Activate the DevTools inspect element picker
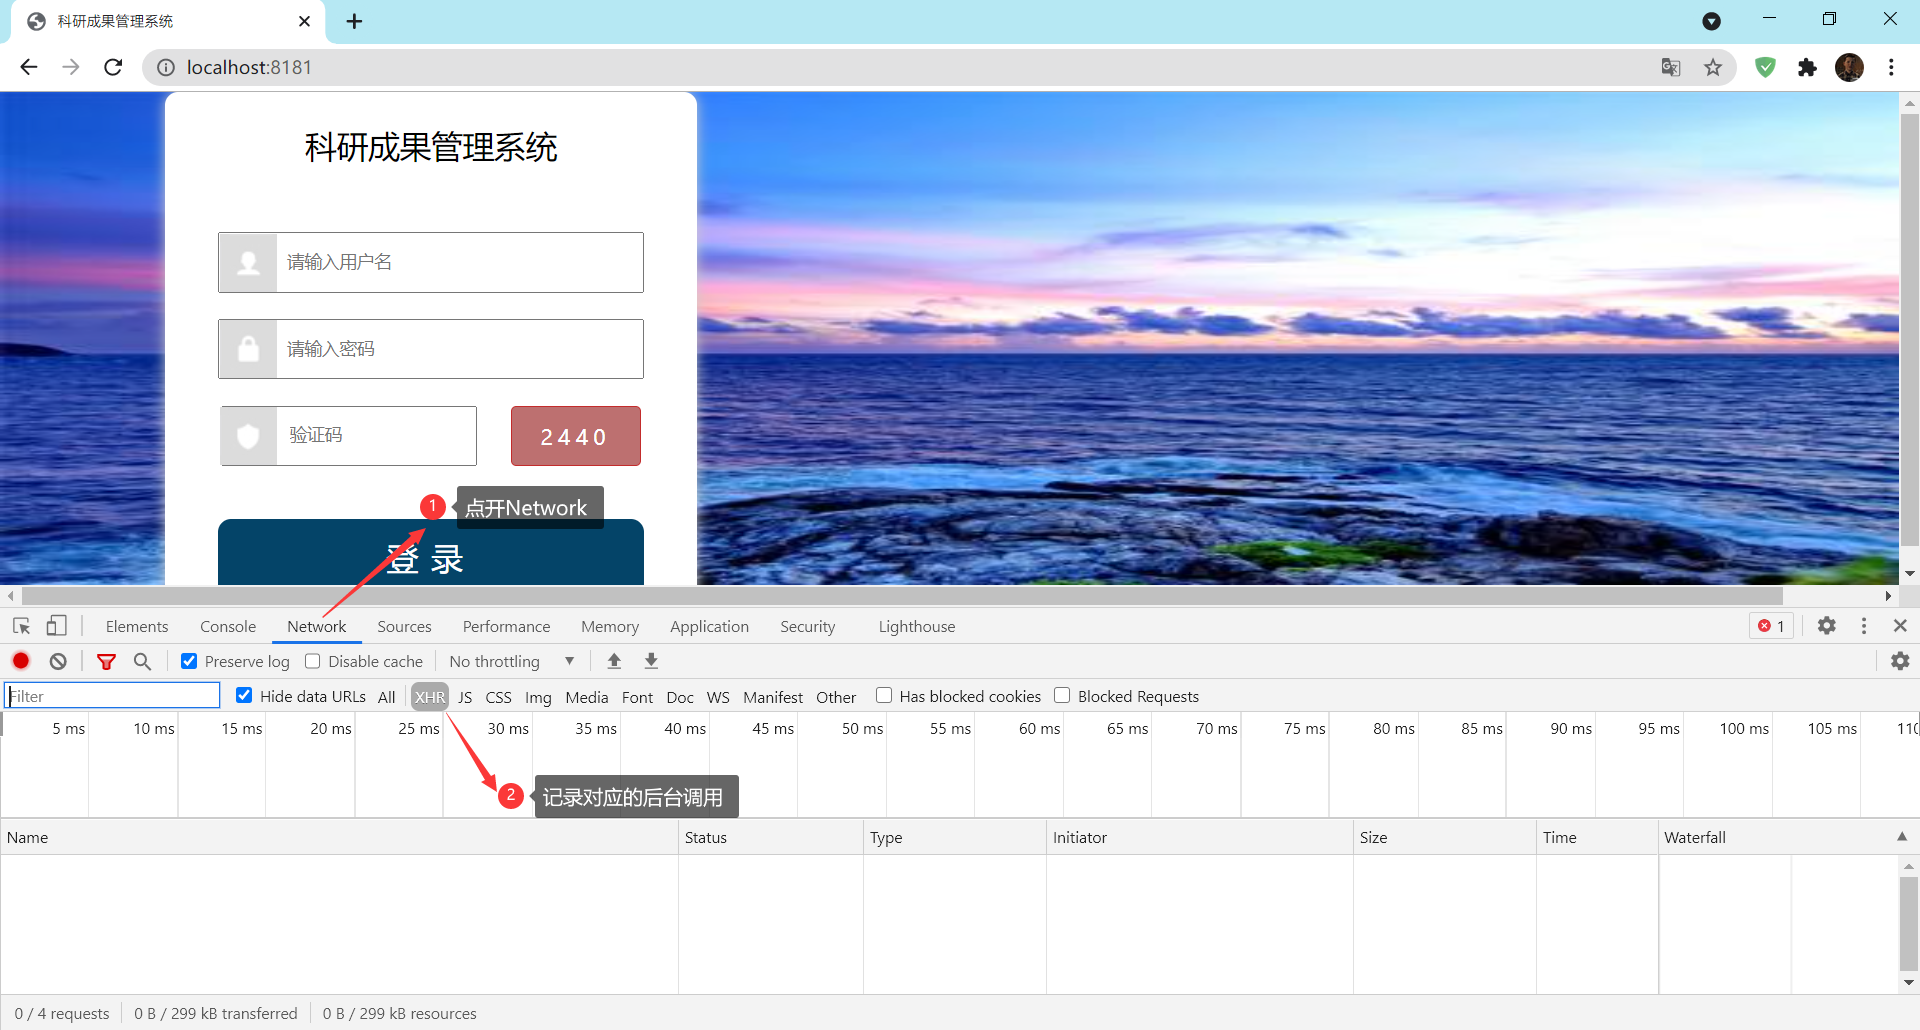 [21, 626]
